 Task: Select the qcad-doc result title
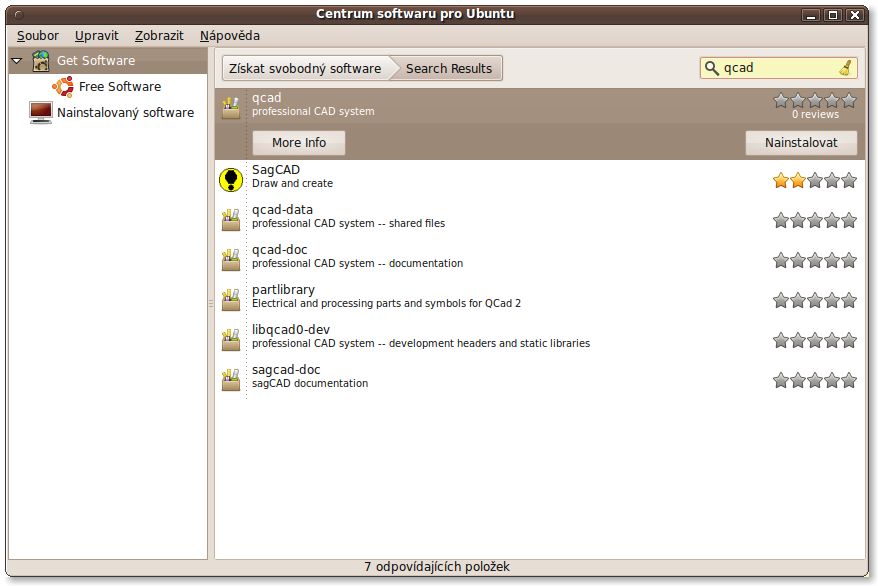coord(279,250)
